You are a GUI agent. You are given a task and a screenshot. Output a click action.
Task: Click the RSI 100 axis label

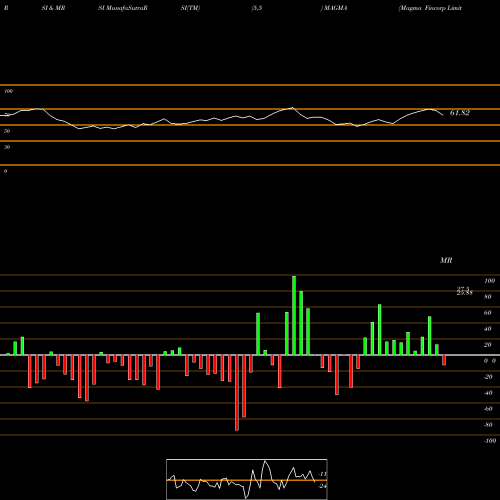point(8,91)
